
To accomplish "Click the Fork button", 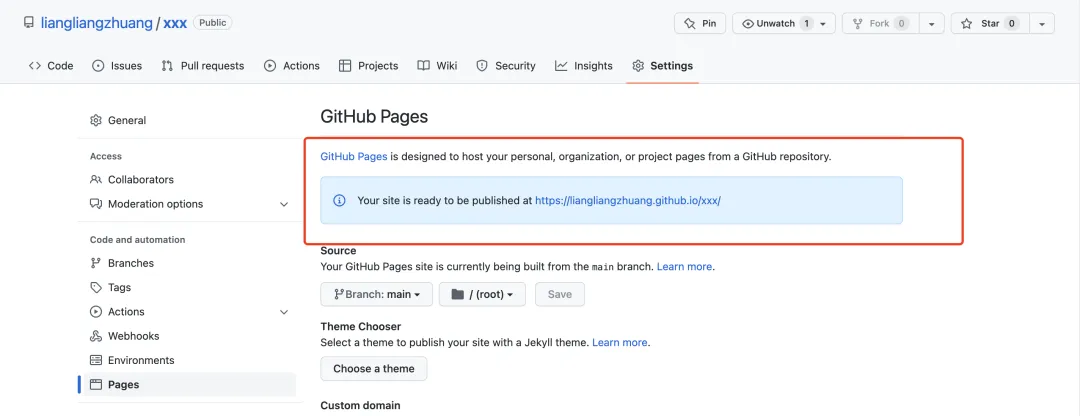I will tap(880, 23).
